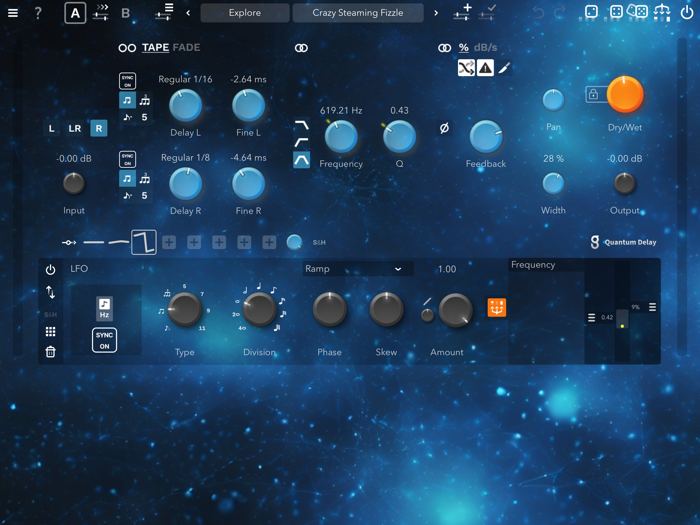Click the S&H button beside modulator slots
This screenshot has height=525, width=700.
(319, 242)
